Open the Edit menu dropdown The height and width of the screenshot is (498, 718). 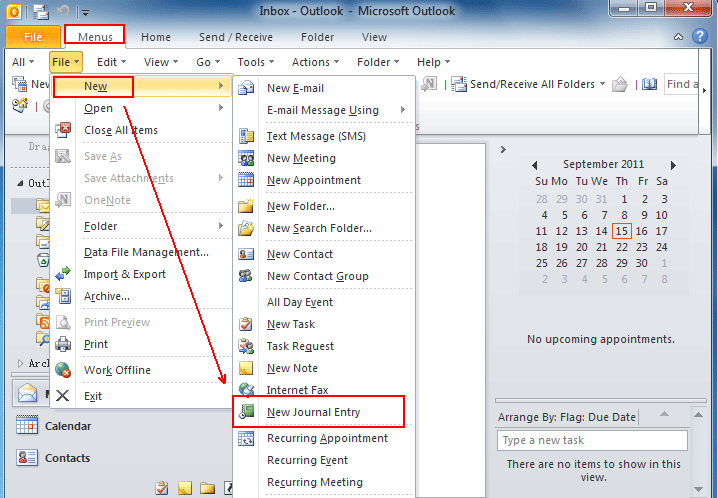pos(111,62)
